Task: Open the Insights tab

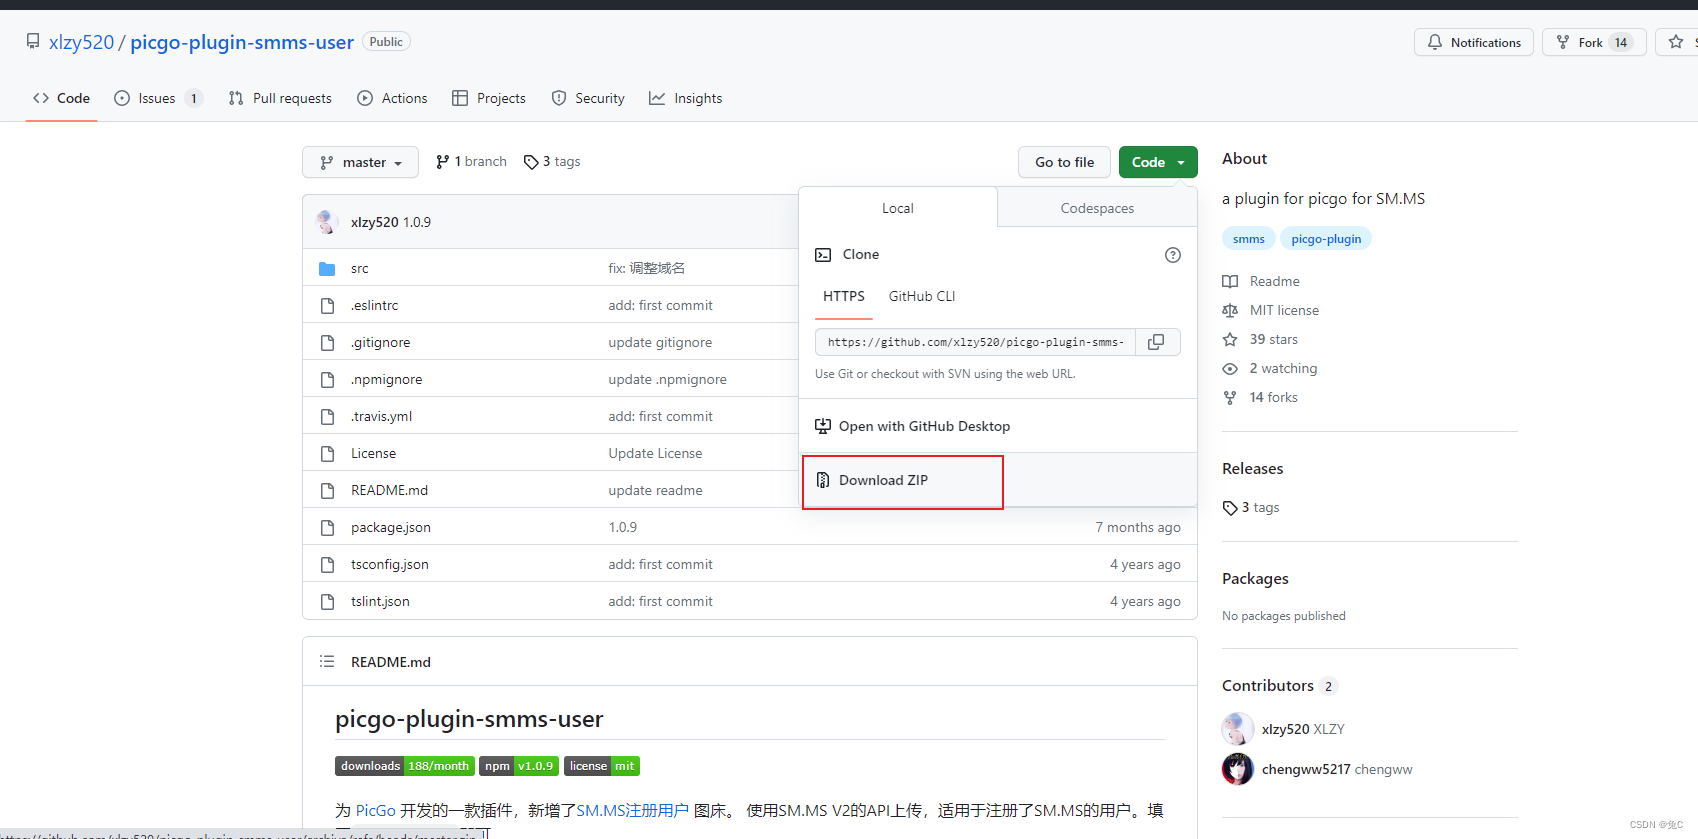Action: pyautogui.click(x=685, y=98)
